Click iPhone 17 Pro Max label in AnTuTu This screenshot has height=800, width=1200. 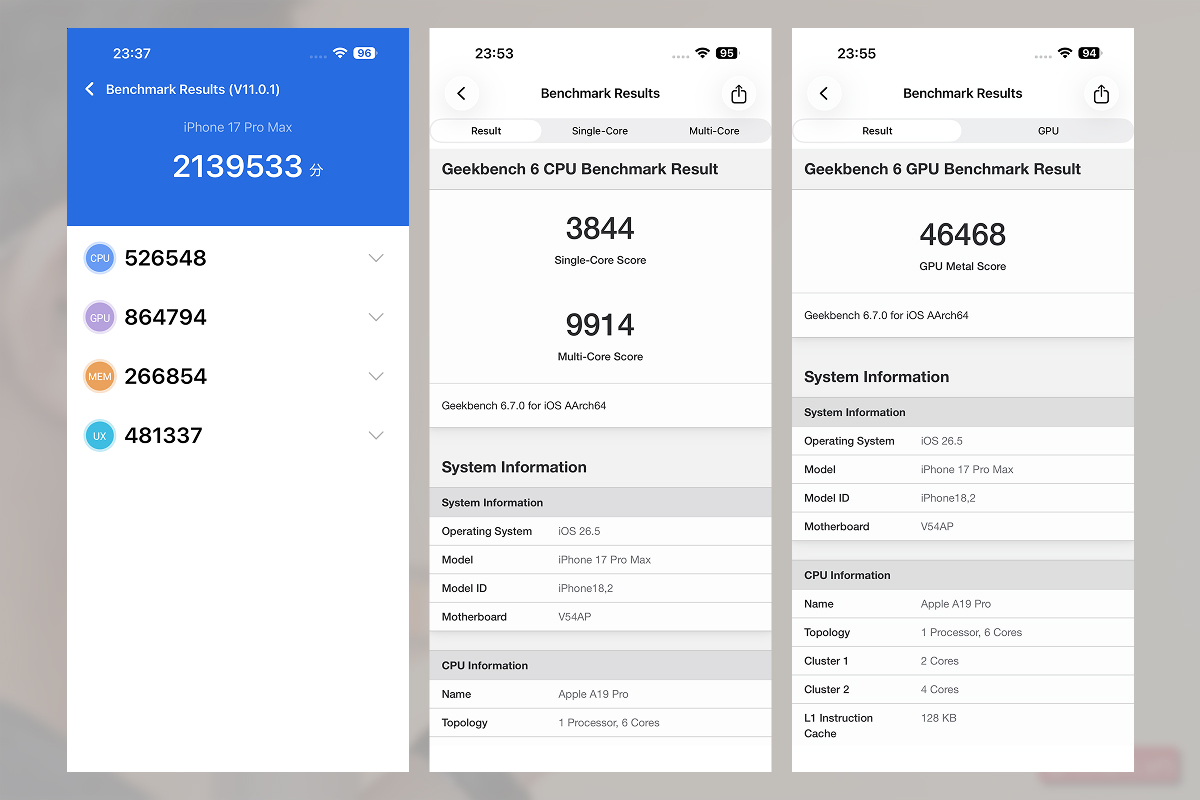238,127
